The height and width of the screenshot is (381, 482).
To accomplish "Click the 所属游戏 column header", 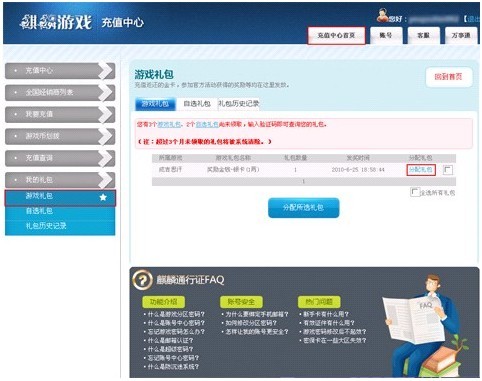I will pyautogui.click(x=171, y=158).
